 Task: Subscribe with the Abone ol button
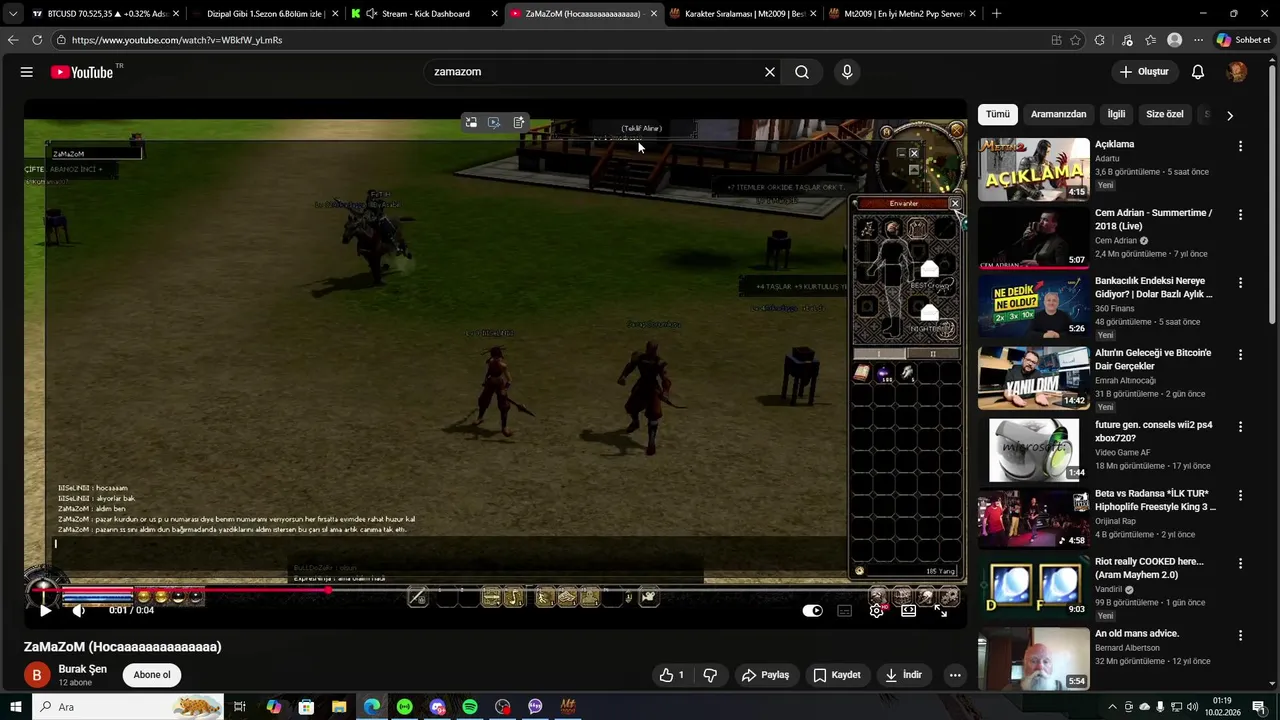coord(152,675)
